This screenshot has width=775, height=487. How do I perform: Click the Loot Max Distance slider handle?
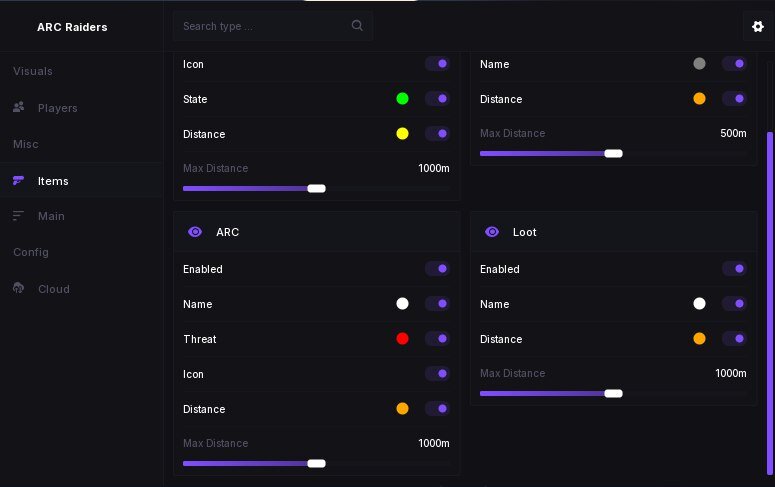pyautogui.click(x=613, y=394)
